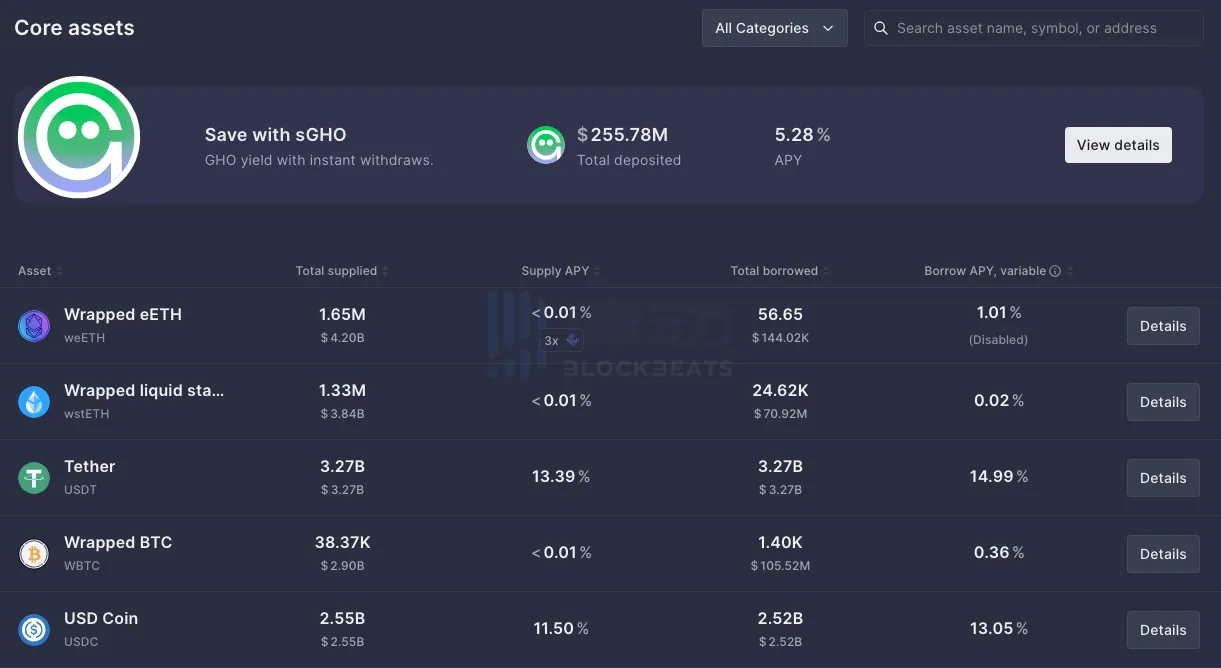1221x668 pixels.
Task: Click the 0.36% borrow APY for WBTC
Action: (999, 553)
